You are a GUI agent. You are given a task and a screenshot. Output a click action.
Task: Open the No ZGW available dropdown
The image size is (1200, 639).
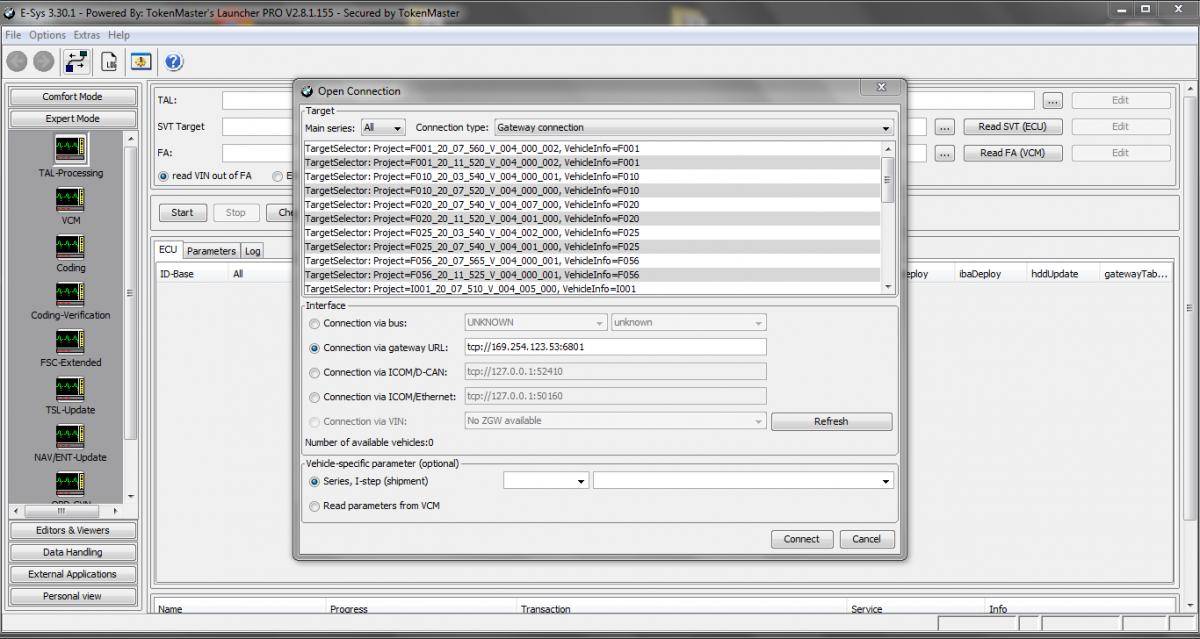[616, 421]
